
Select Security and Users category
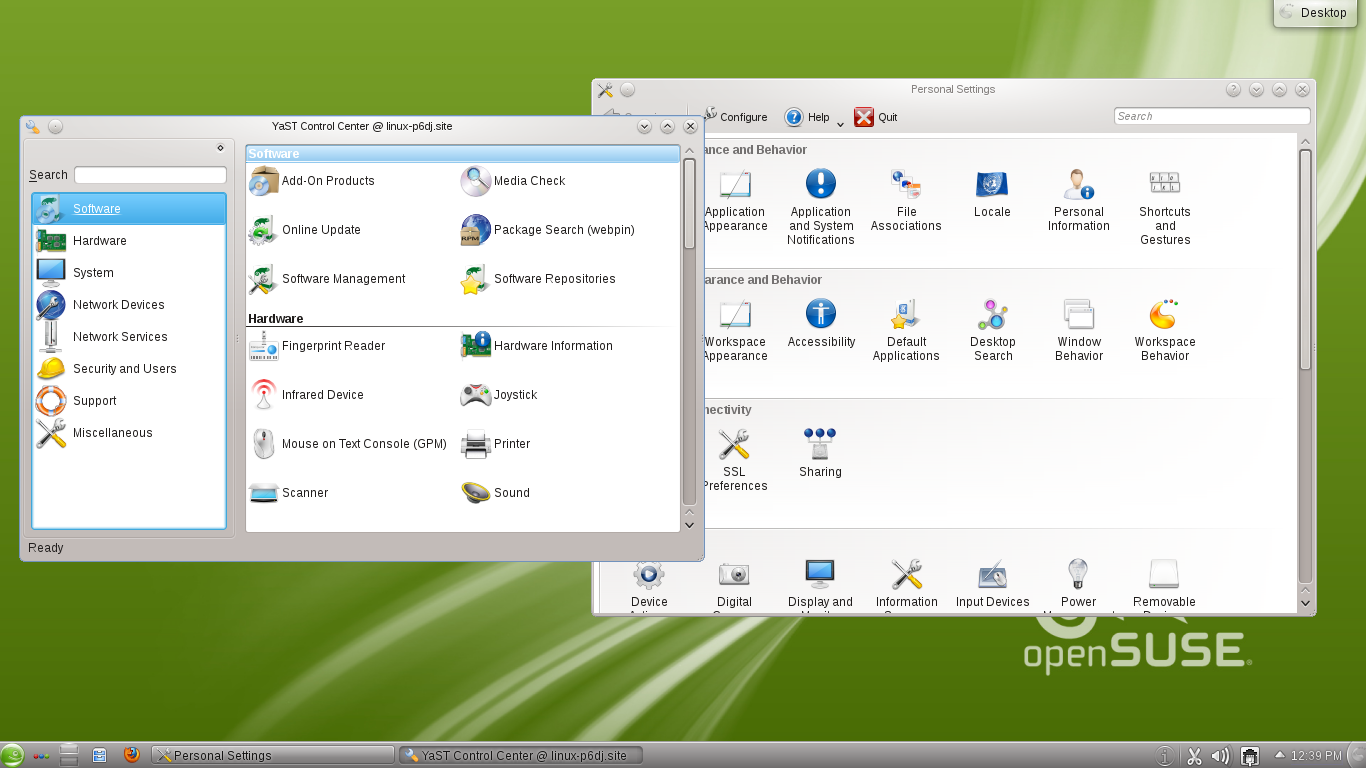(x=129, y=369)
